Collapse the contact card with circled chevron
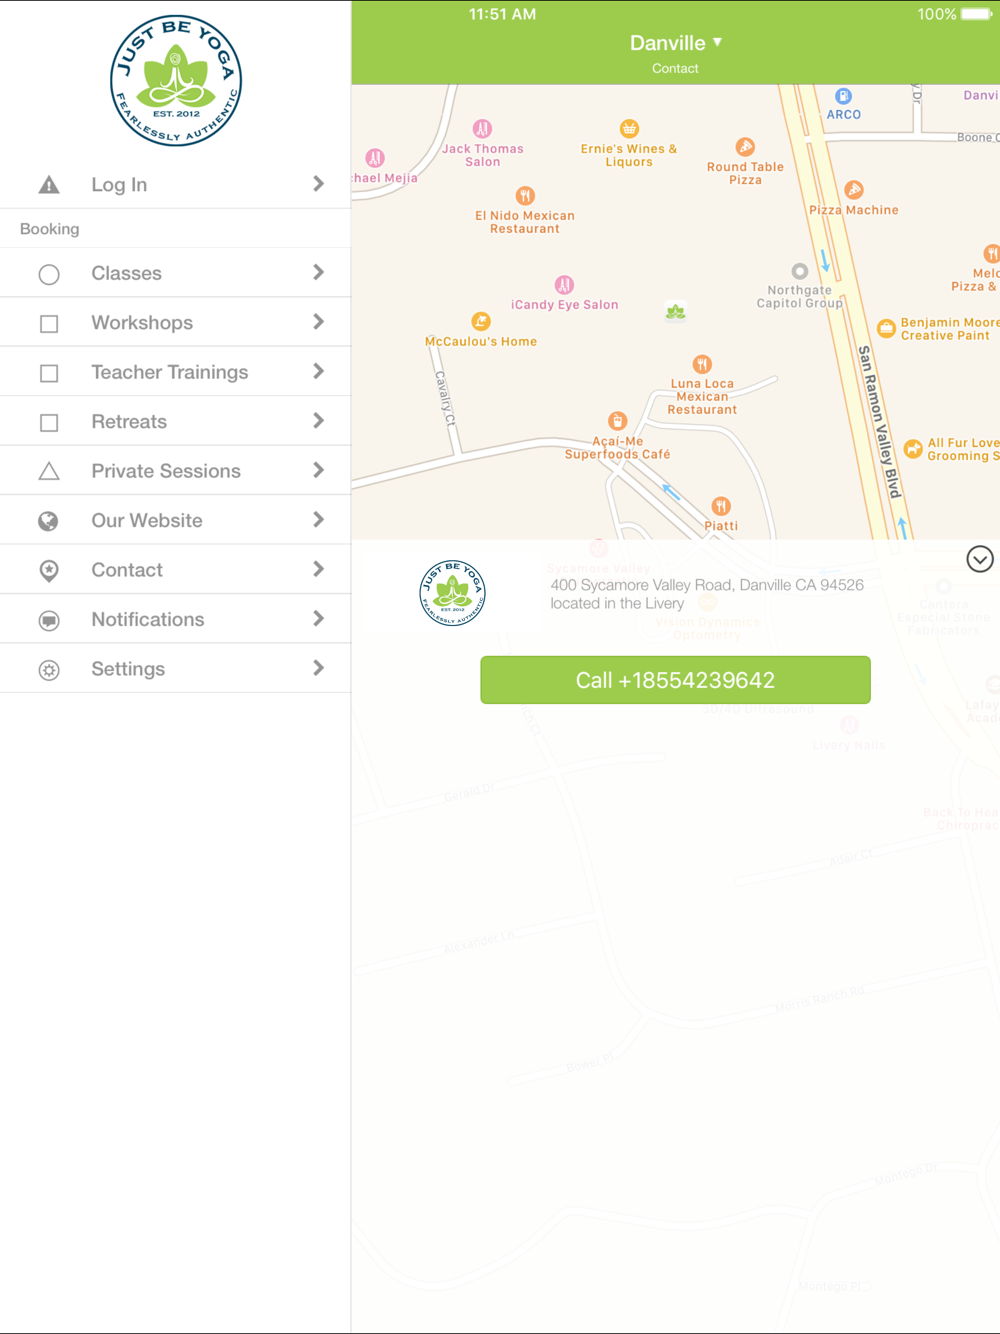The width and height of the screenshot is (1000, 1334). pos(980,559)
